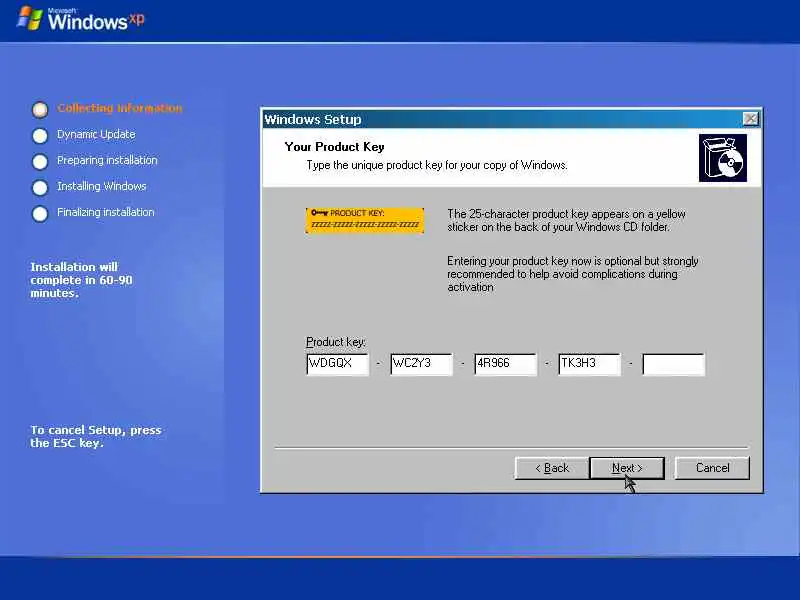The width and height of the screenshot is (800, 600).
Task: Click the Dynamic Update step indicator
Action: [40, 136]
